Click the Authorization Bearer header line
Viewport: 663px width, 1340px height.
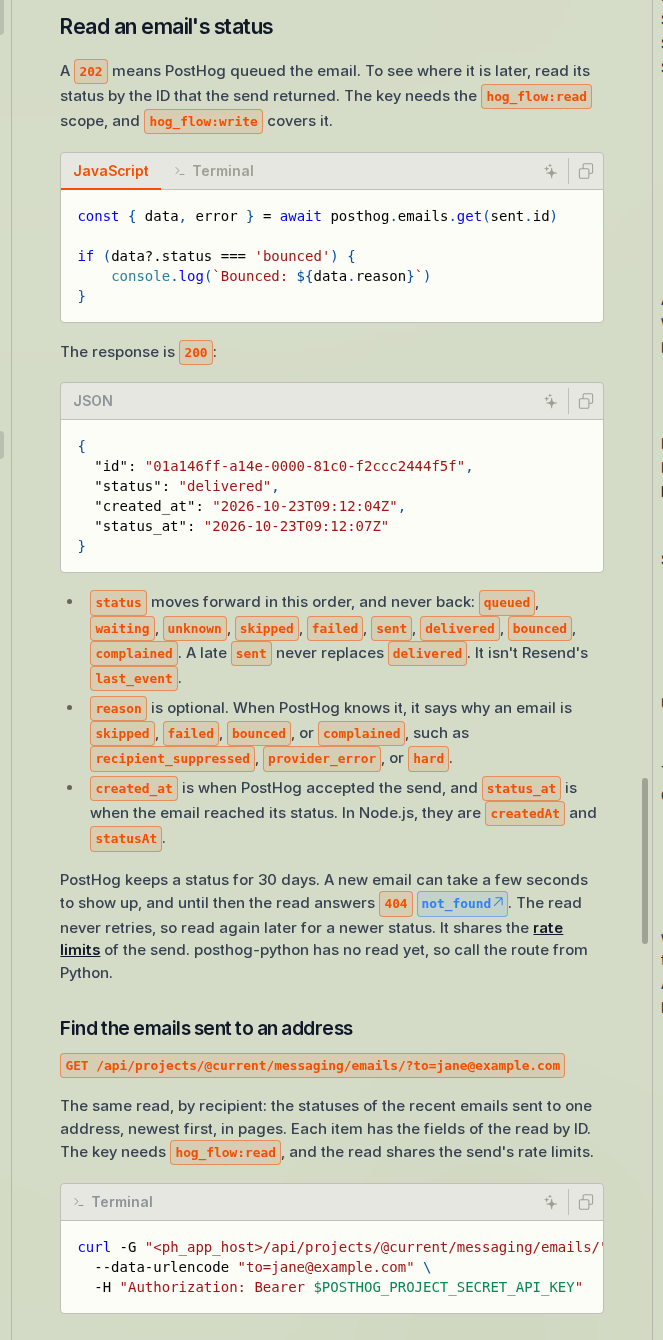pos(338,1287)
